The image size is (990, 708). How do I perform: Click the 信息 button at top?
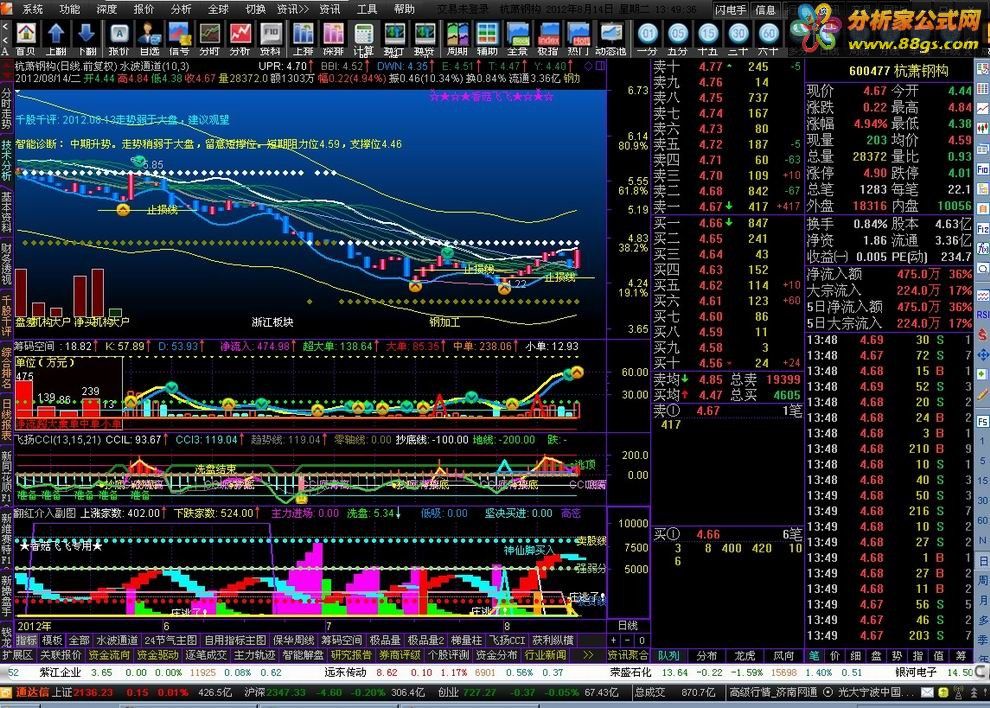(x=765, y=9)
